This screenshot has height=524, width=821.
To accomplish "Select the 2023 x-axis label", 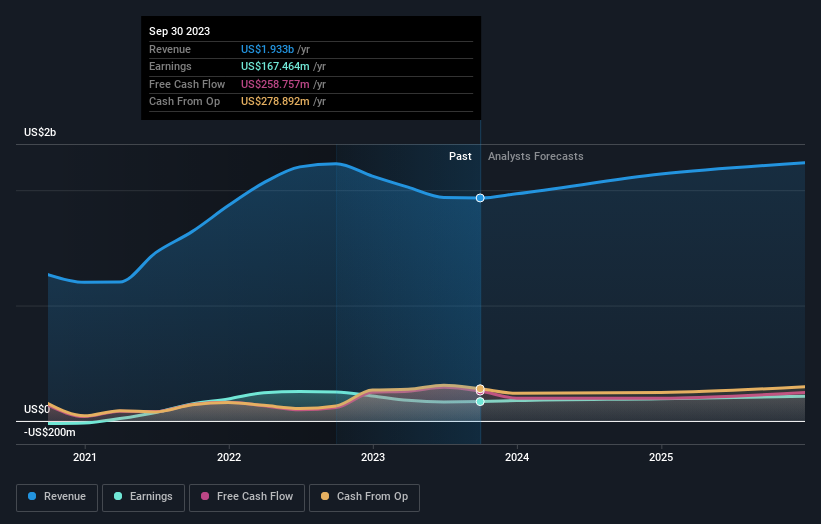I will (373, 457).
